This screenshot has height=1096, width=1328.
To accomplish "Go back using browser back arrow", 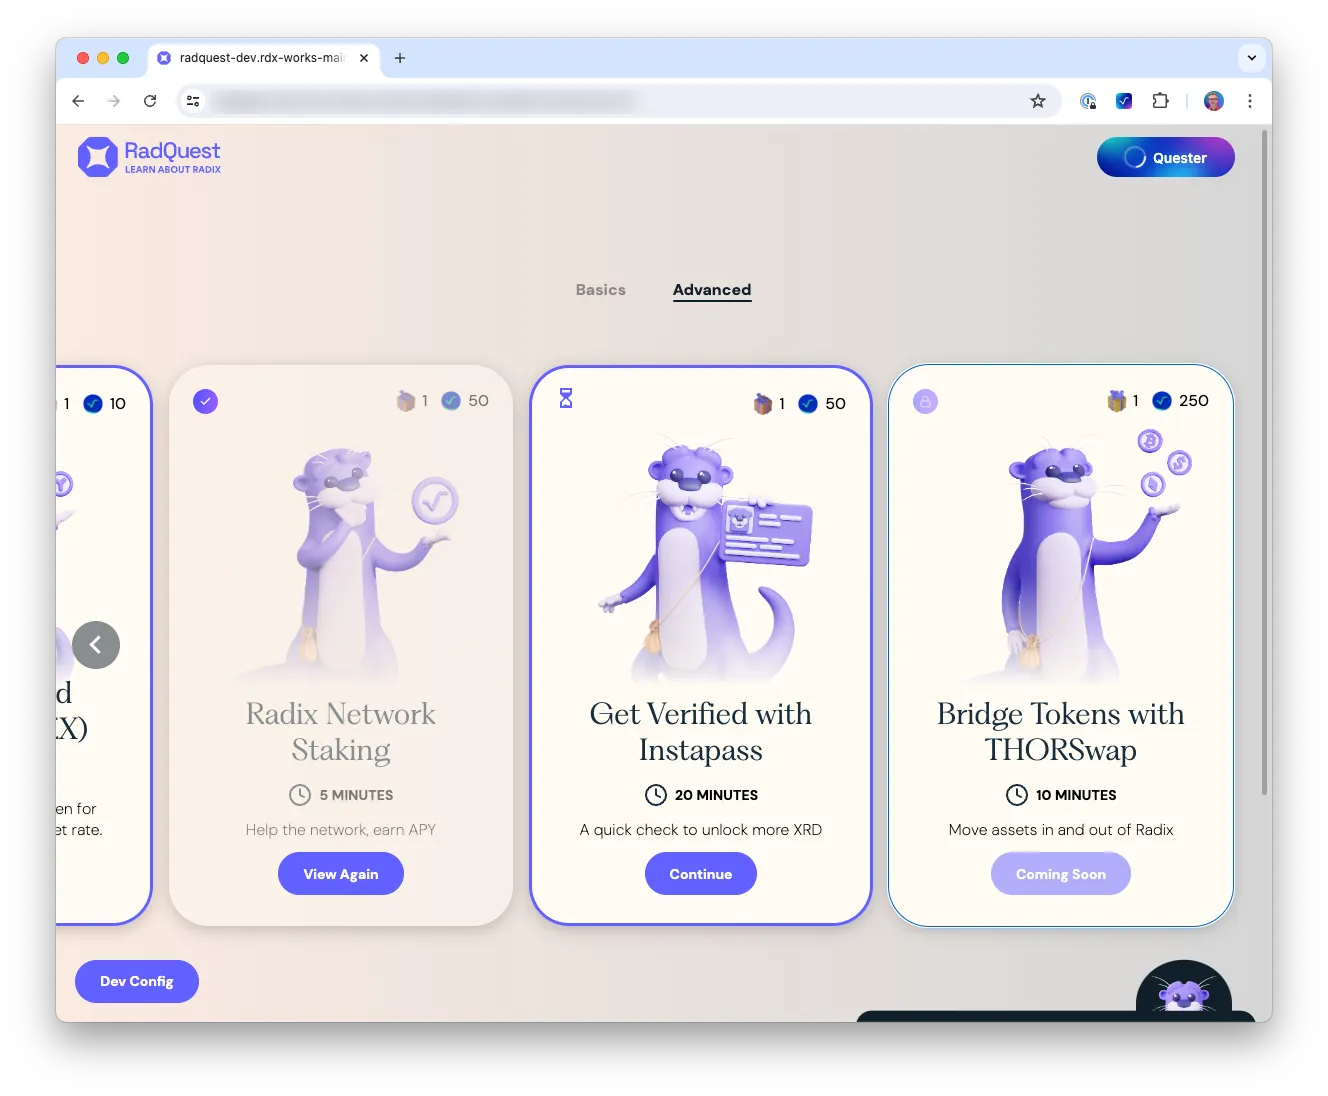I will pyautogui.click(x=78, y=101).
